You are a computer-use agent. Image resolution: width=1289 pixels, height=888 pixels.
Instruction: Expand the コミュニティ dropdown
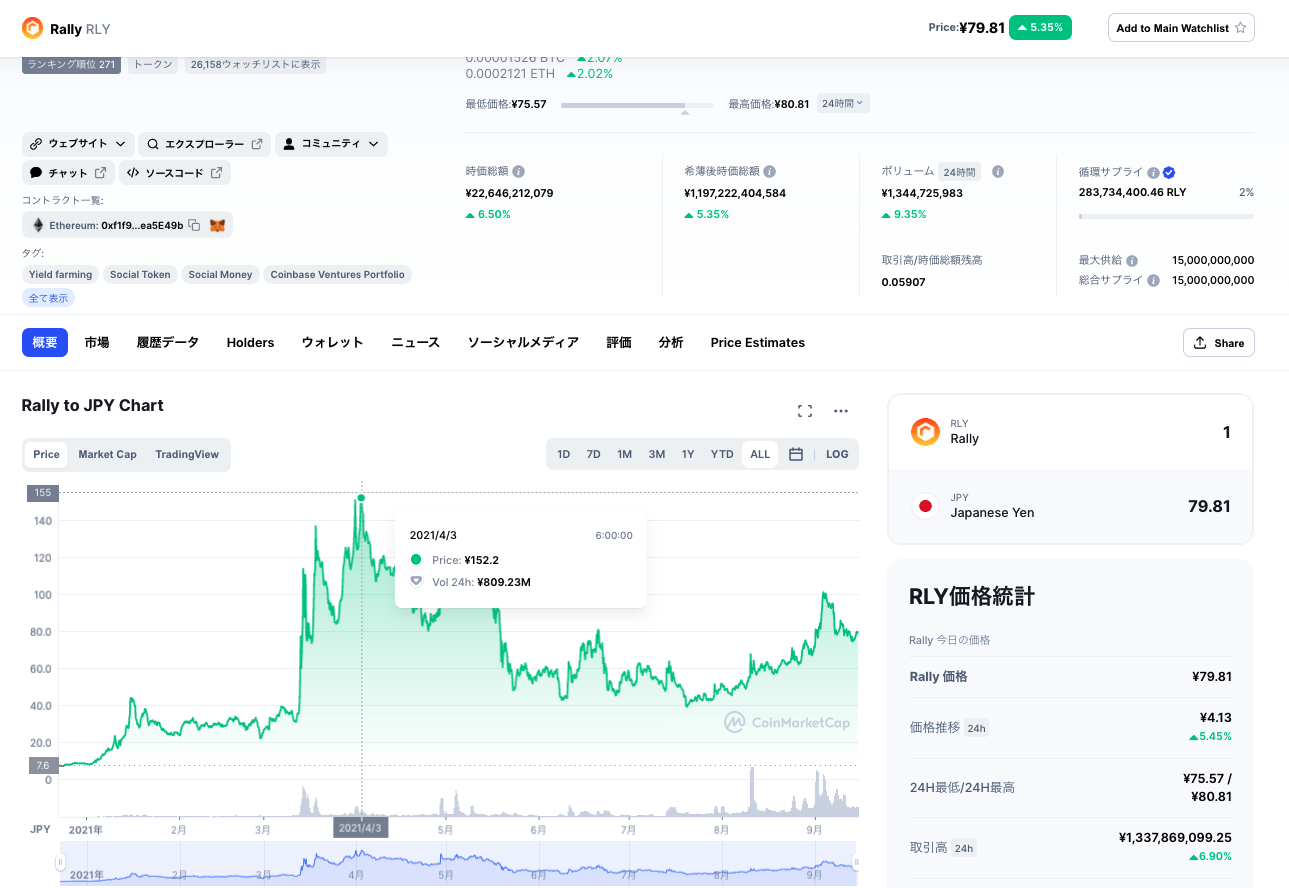click(331, 144)
